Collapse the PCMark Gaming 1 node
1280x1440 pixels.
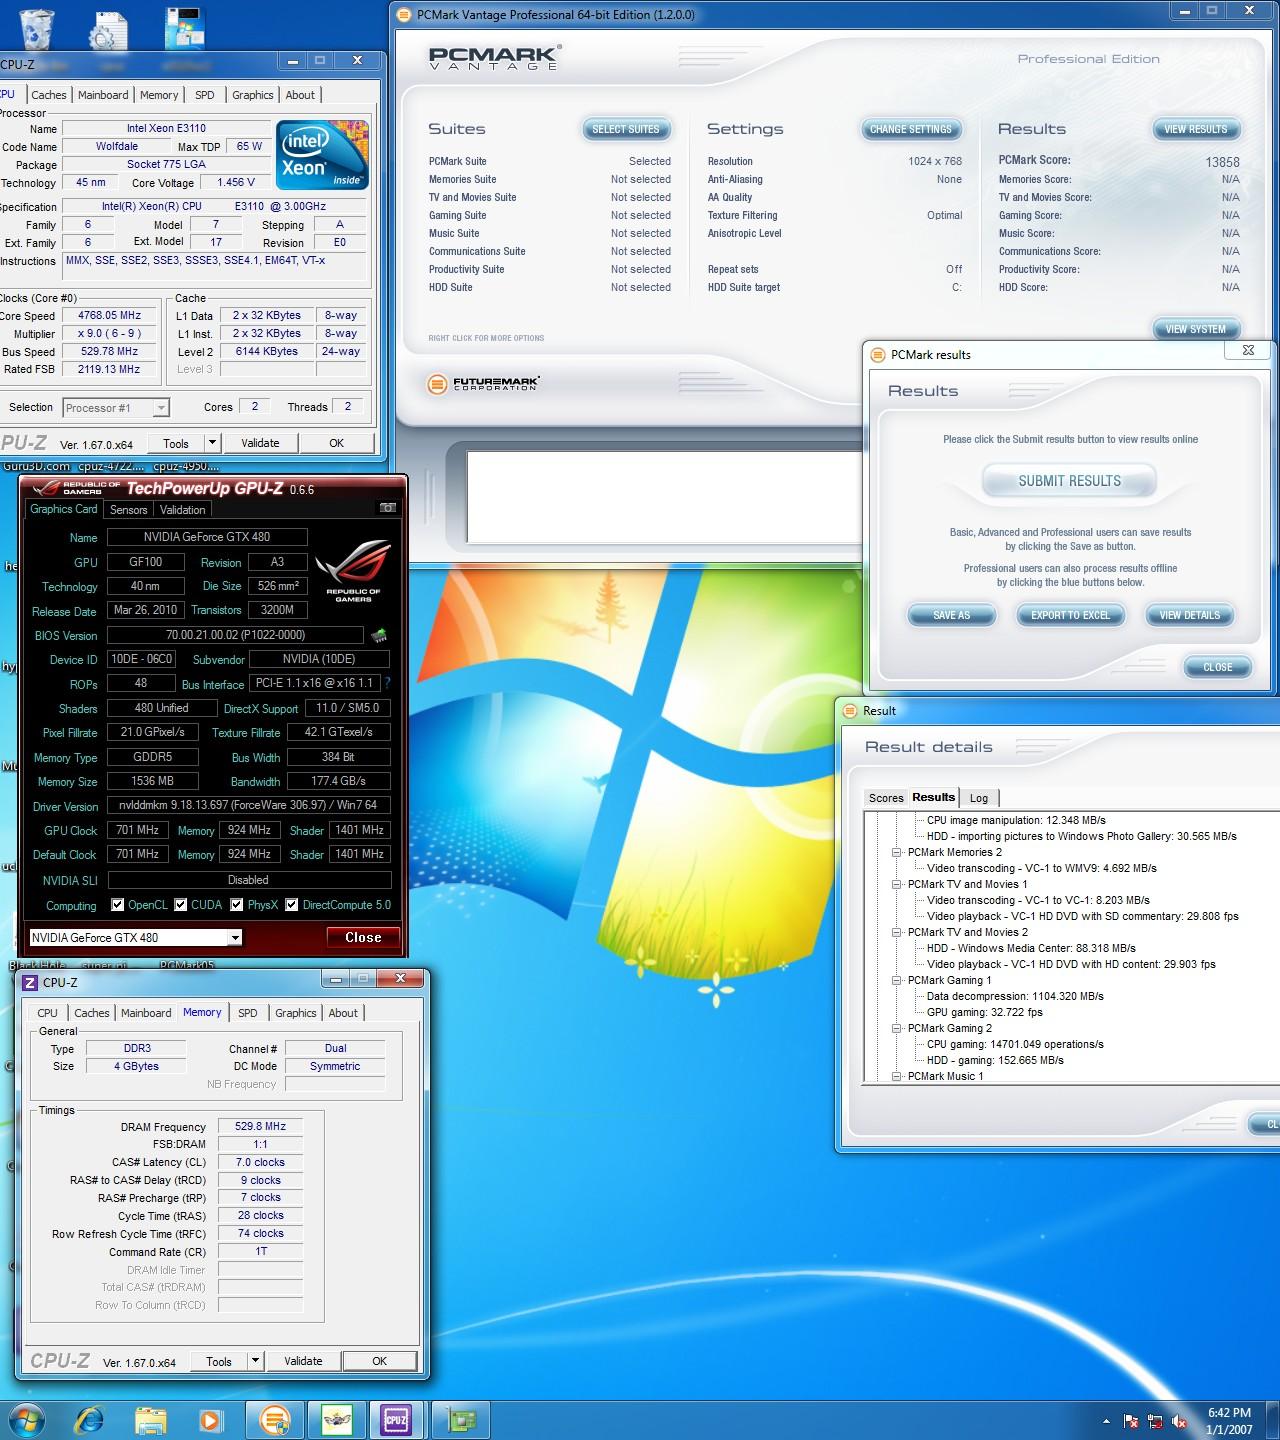pyautogui.click(x=897, y=980)
